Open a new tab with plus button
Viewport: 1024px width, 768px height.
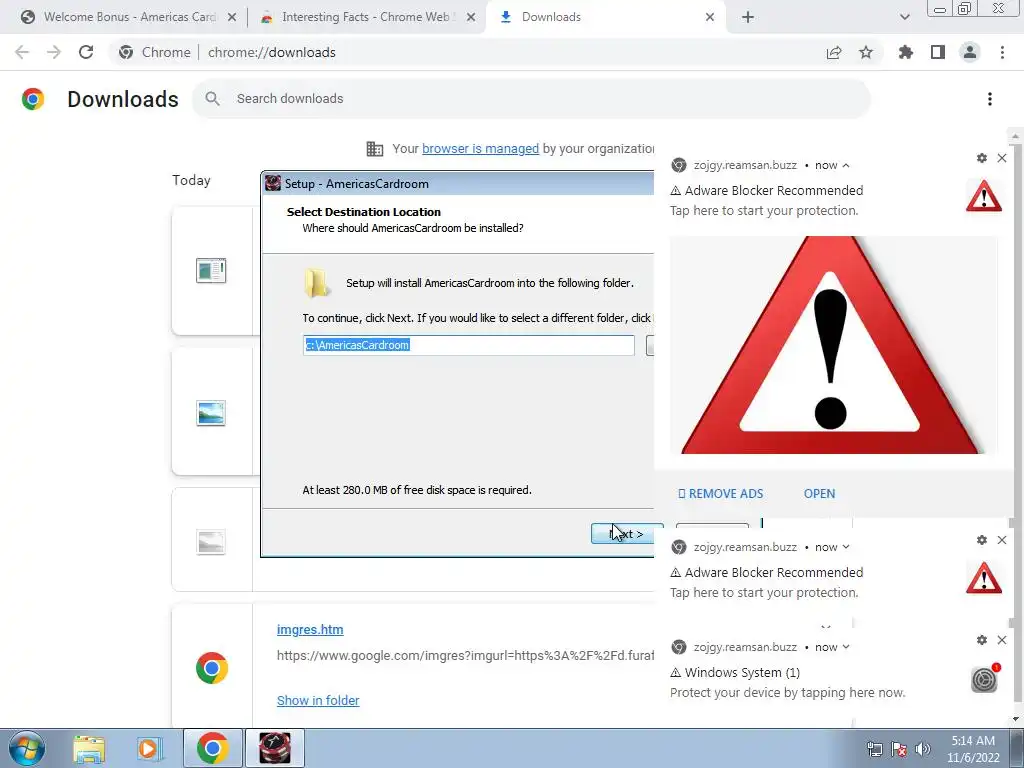coord(748,18)
